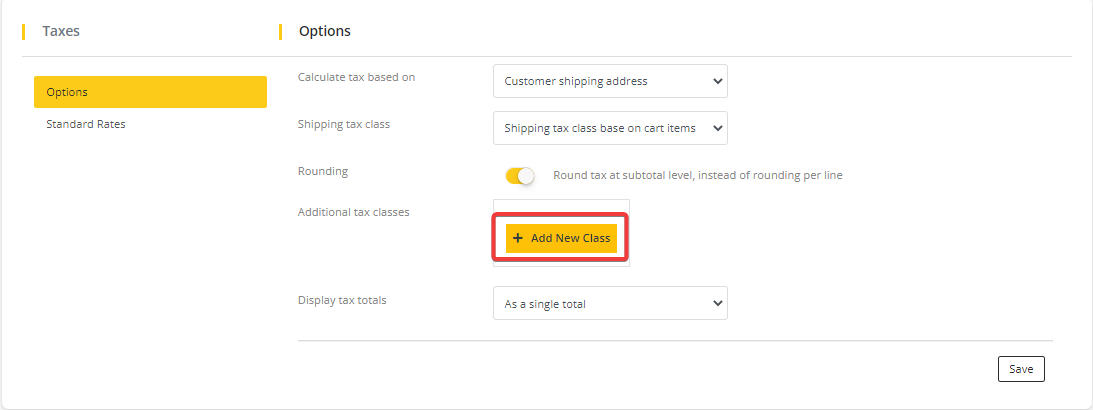This screenshot has height=410, width=1093.
Task: Toggle the Rounding switch
Action: coord(520,175)
